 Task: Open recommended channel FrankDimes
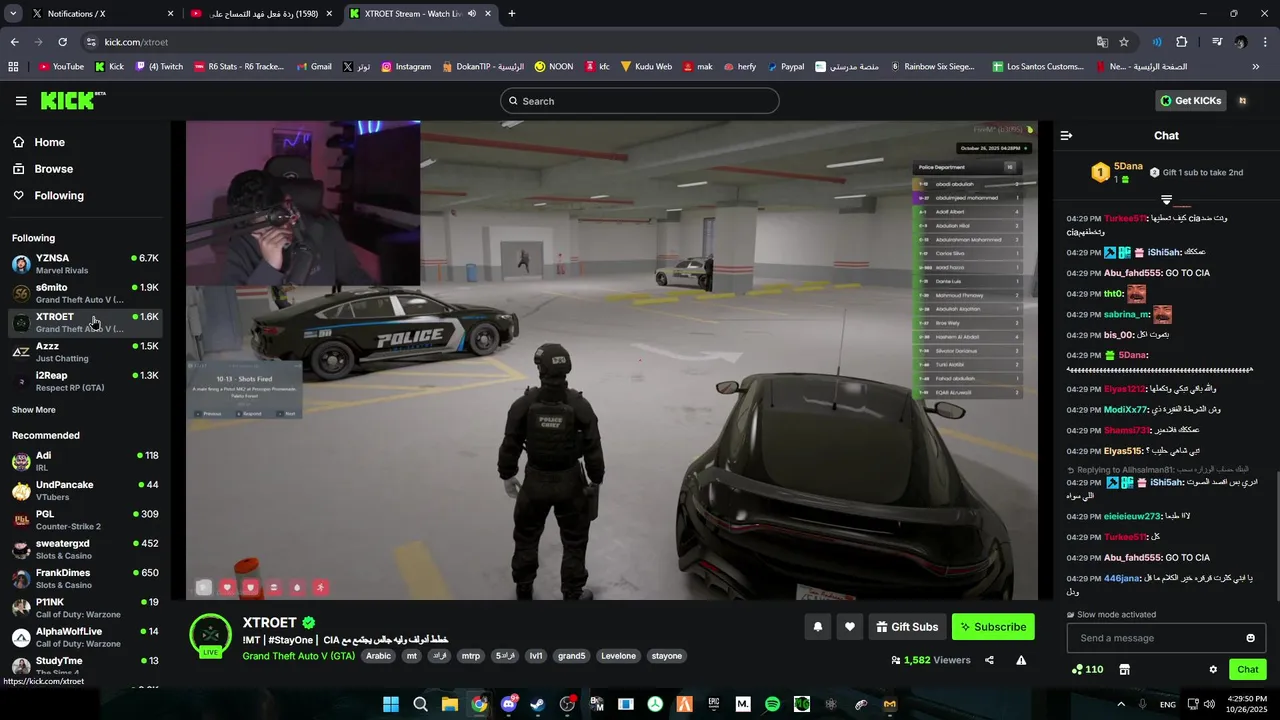click(85, 579)
